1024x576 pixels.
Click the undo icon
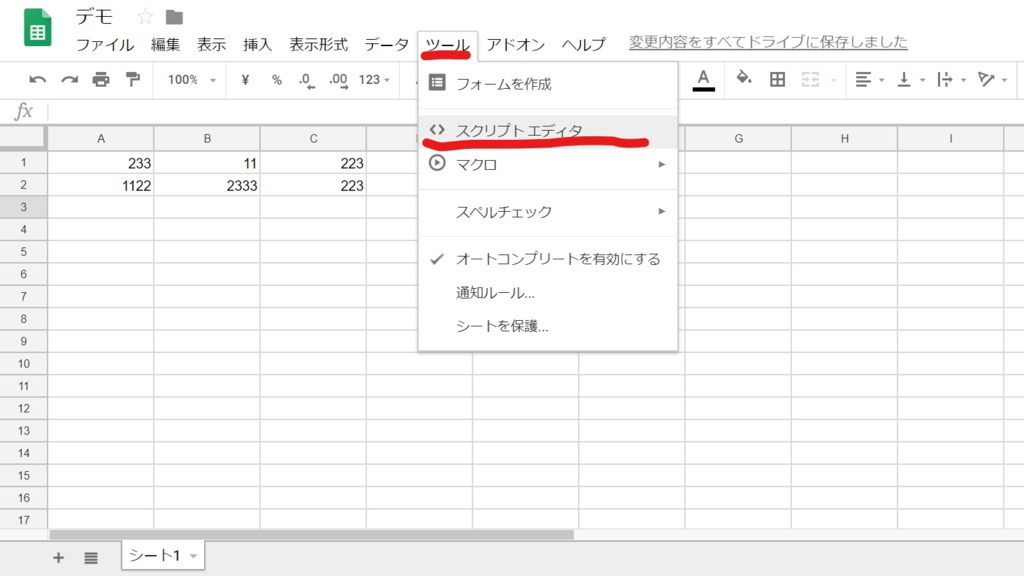[40, 79]
